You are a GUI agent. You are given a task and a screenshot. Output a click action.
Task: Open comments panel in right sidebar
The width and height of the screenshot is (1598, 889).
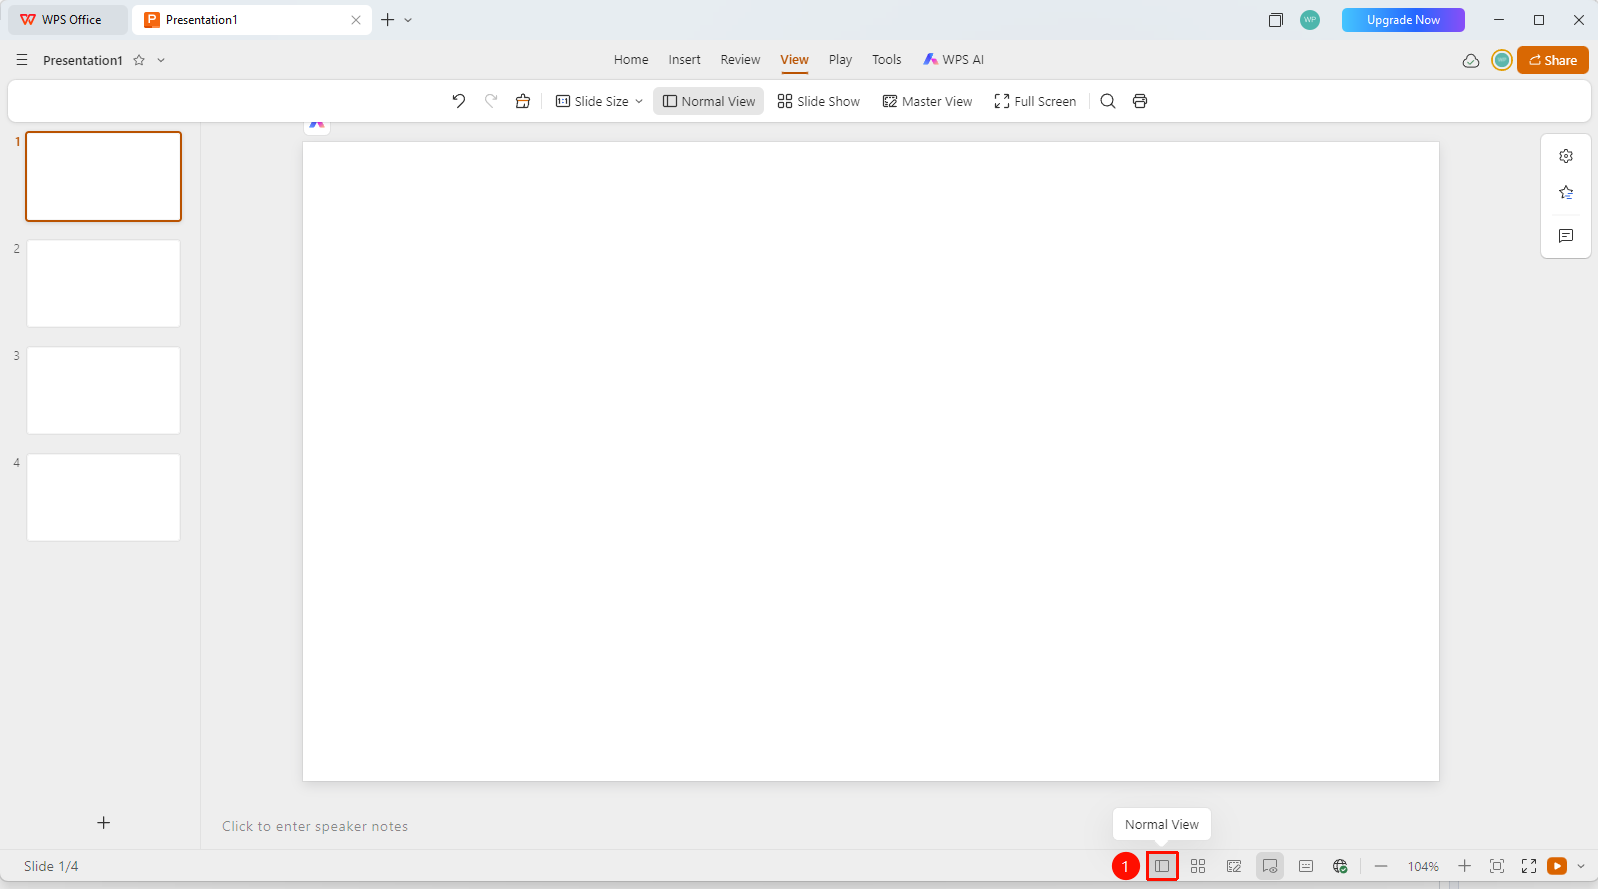point(1566,236)
